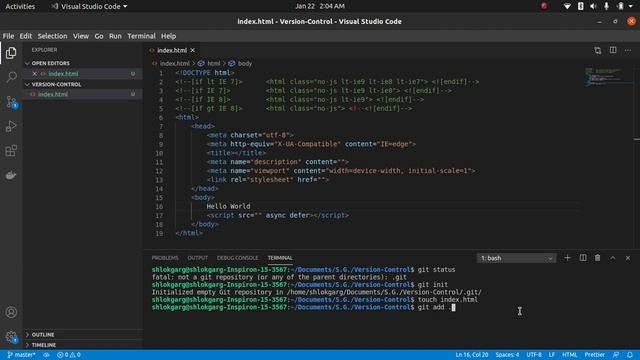The height and width of the screenshot is (360, 640).
Task: Open the clock showing Jan 22 2:04 AM
Action: tap(320, 6)
